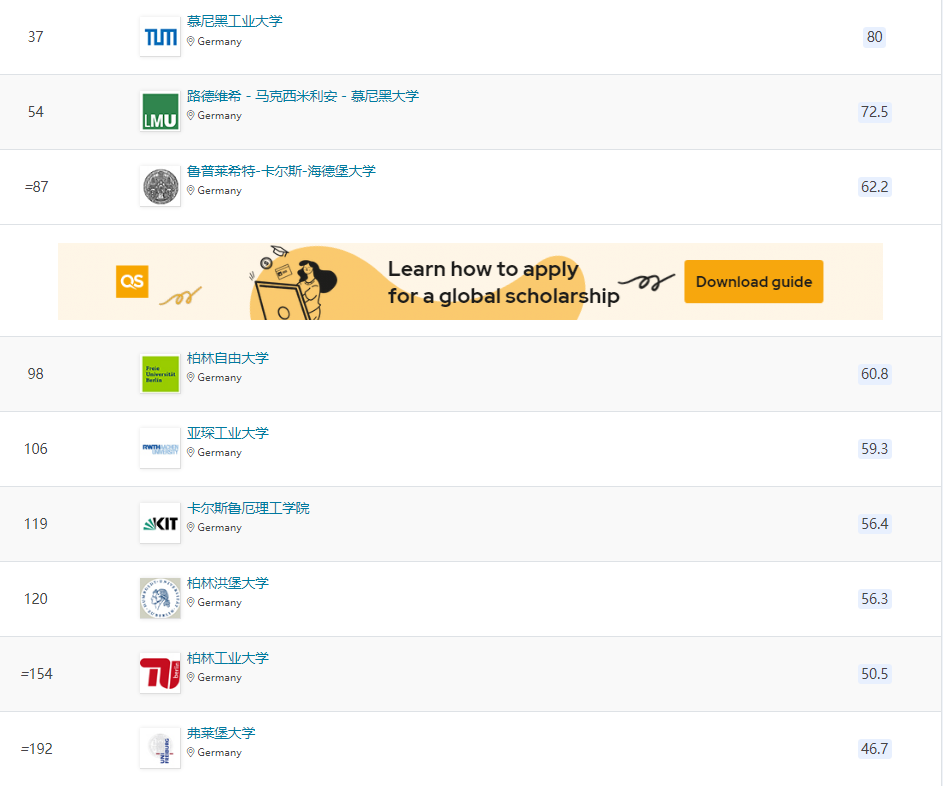Image resolution: width=943 pixels, height=786 pixels.
Task: Click the orange QS logo in banner
Action: pos(132,281)
